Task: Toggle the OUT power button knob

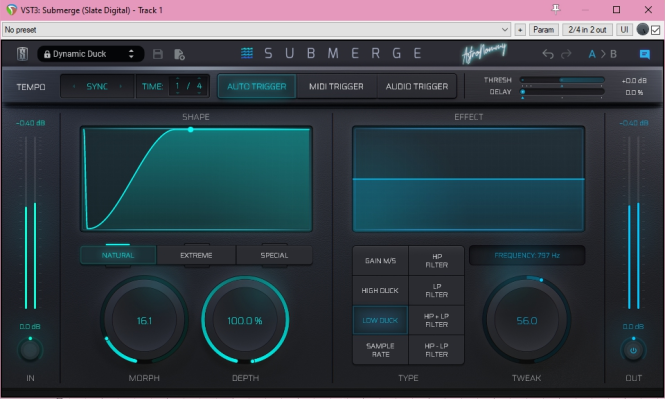Action: [x=633, y=350]
